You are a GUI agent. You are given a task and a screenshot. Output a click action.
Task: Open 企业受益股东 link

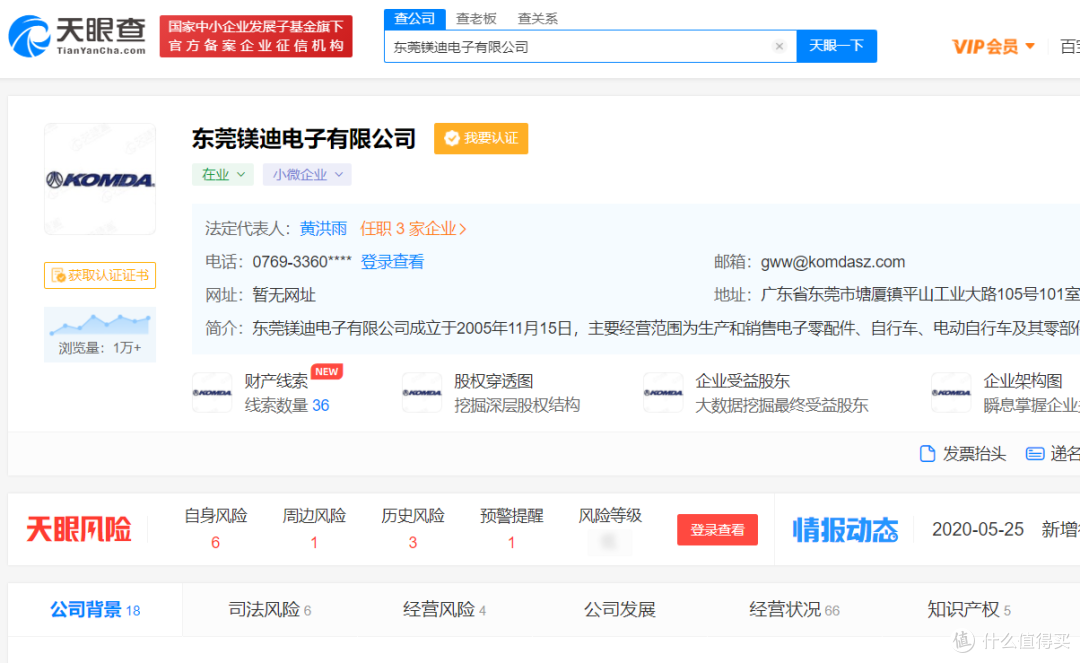[x=742, y=381]
